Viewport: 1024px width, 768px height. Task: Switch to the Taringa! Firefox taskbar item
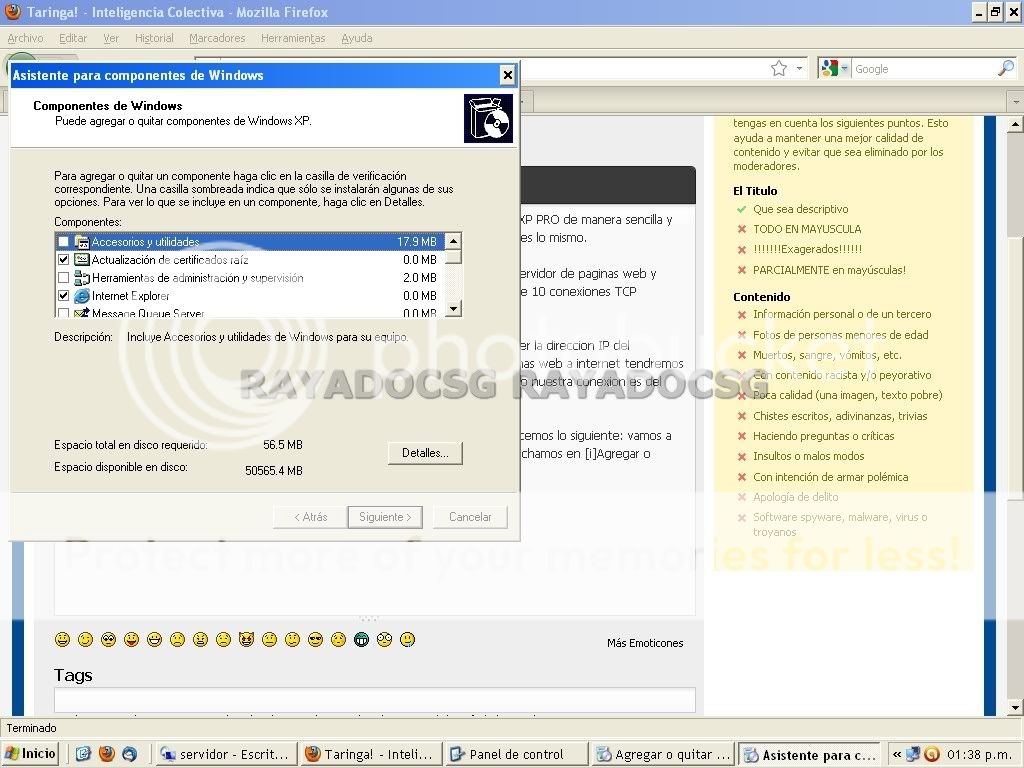371,754
